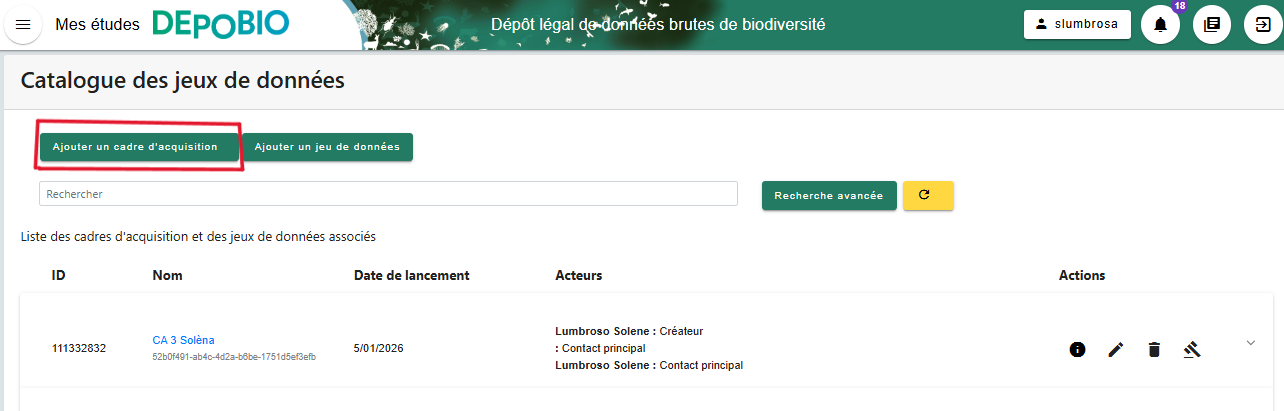
Task: Open the documentation library icon
Action: 1212,25
